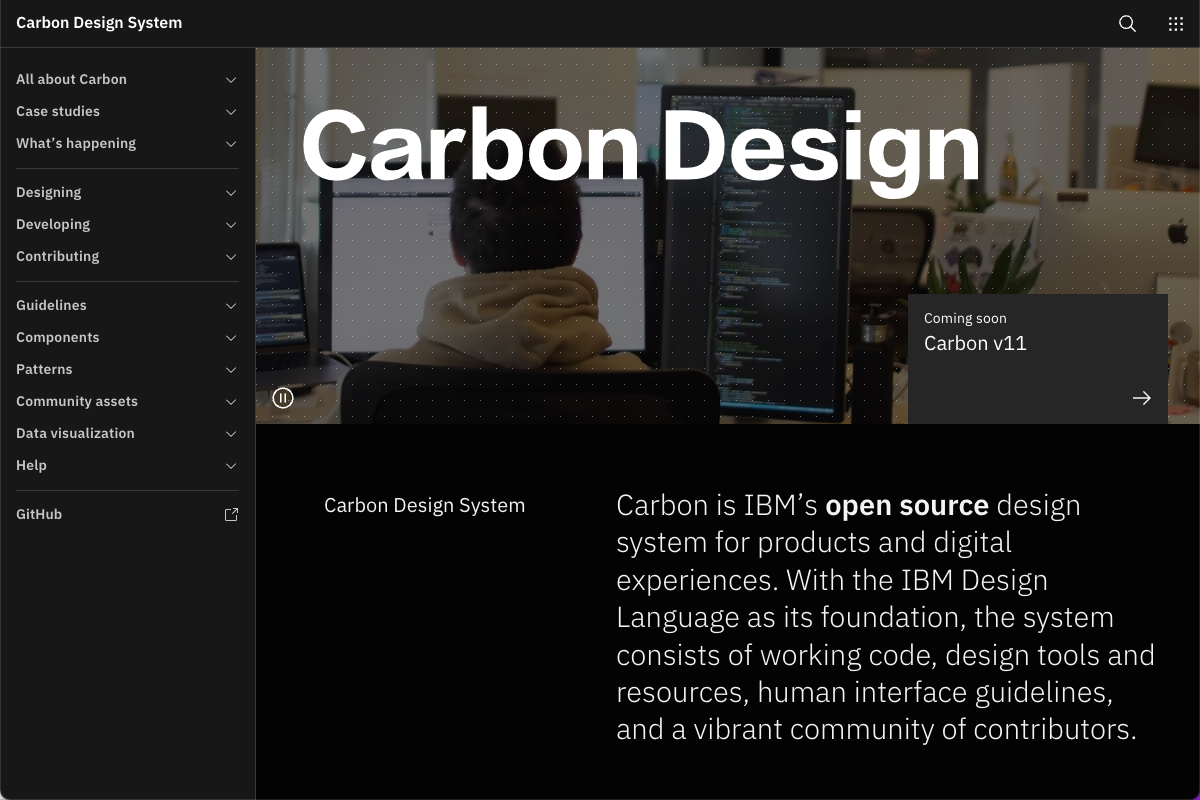1200x800 pixels.
Task: Open the Carbon v11 coming soon card
Action: coord(1038,359)
